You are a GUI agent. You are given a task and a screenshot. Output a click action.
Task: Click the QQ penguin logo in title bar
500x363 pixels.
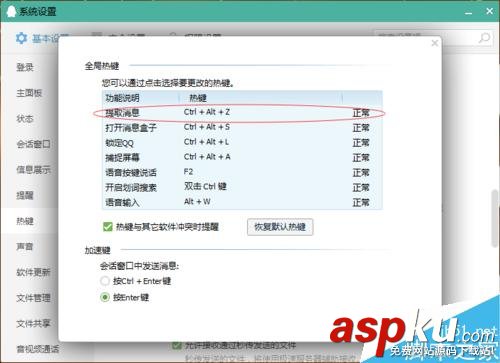[11, 11]
